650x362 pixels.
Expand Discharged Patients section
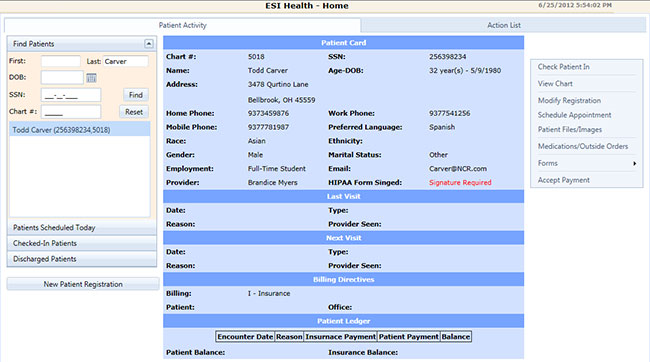(x=82, y=259)
